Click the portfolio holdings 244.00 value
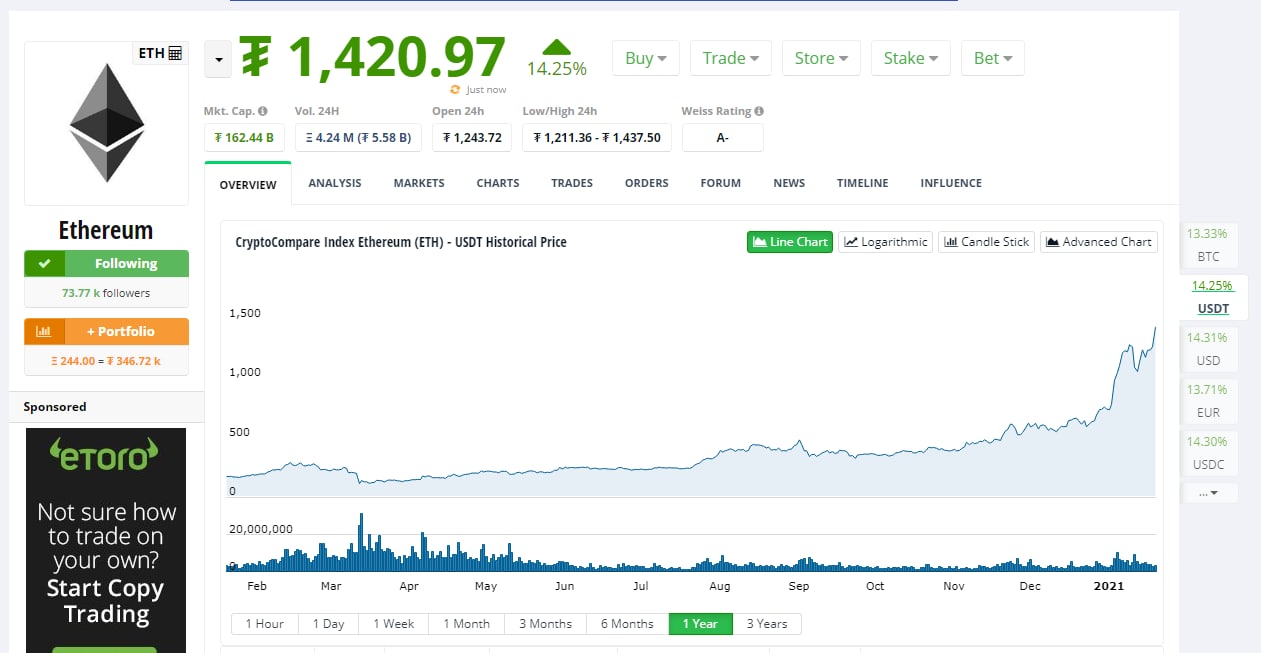This screenshot has height=653, width=1261. point(72,361)
